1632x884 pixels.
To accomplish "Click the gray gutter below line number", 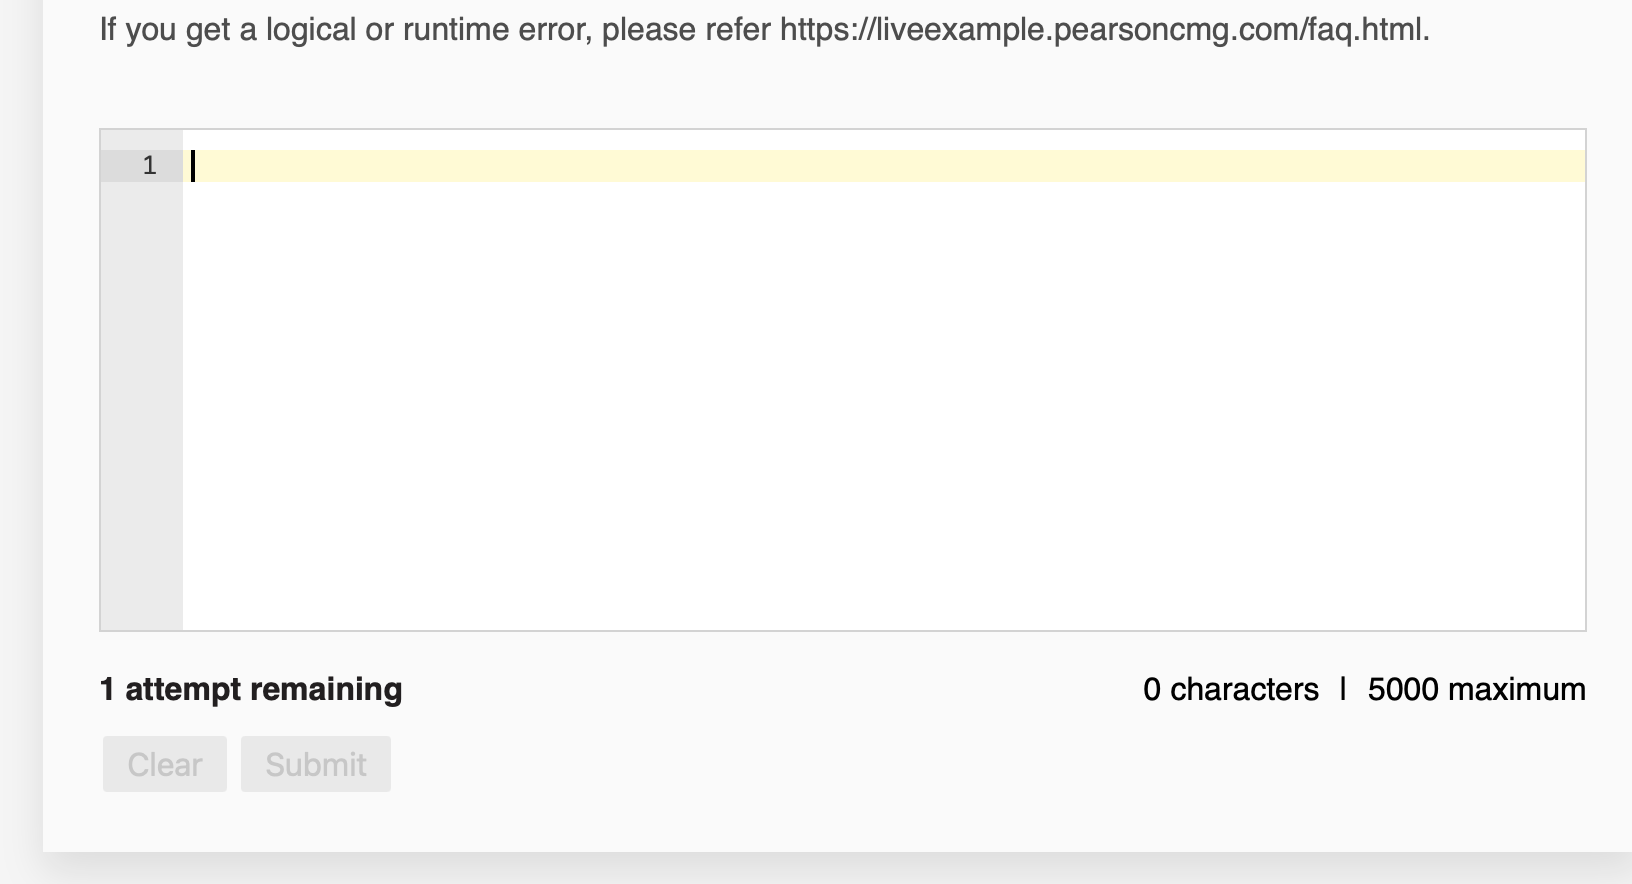I will [142, 405].
